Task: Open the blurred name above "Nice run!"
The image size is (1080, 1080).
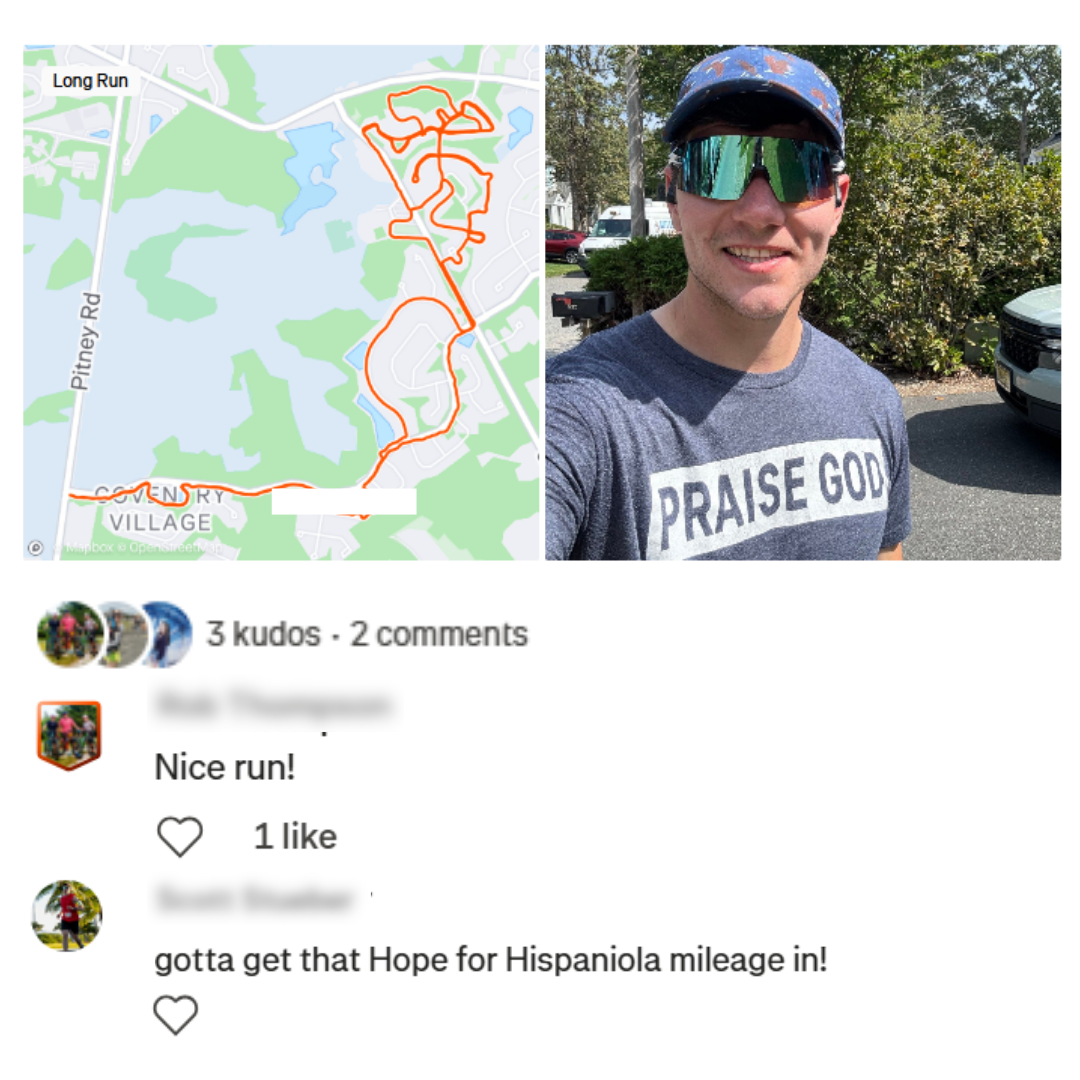Action: 273,704
